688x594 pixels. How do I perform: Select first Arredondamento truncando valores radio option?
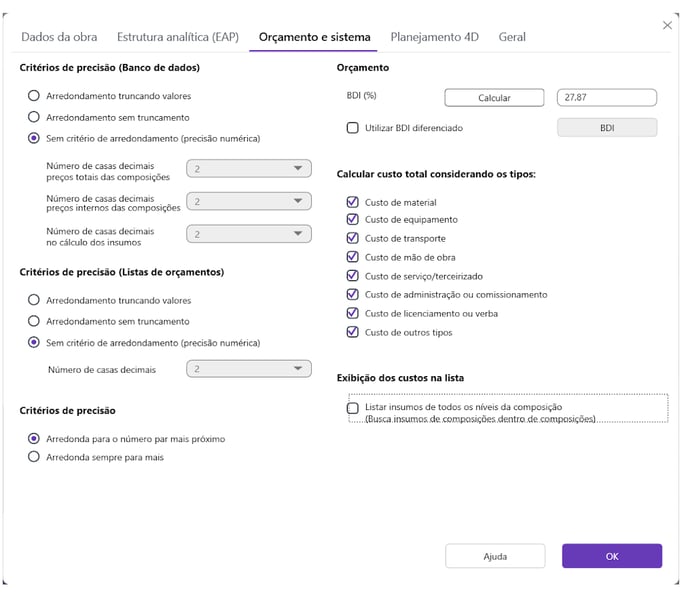(34, 96)
